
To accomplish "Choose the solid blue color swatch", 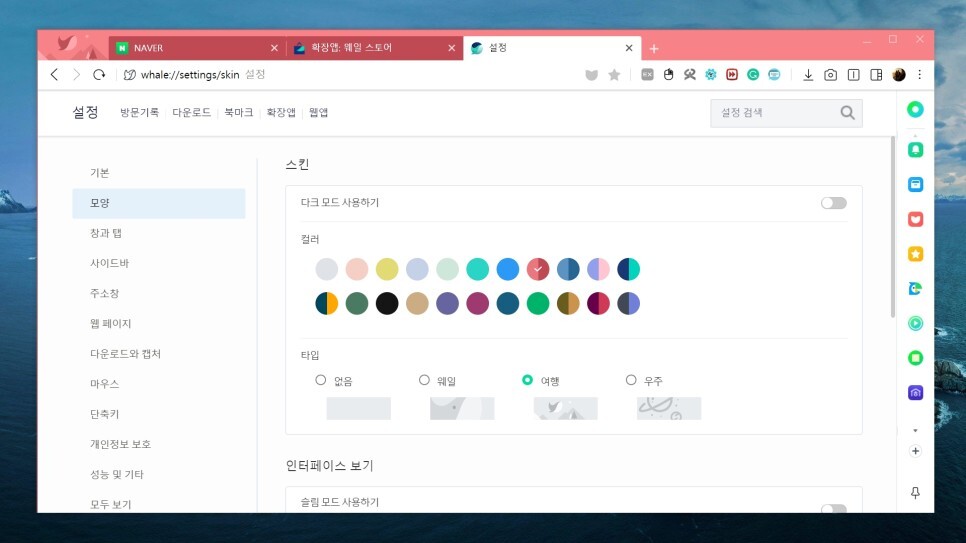I will click(508, 269).
